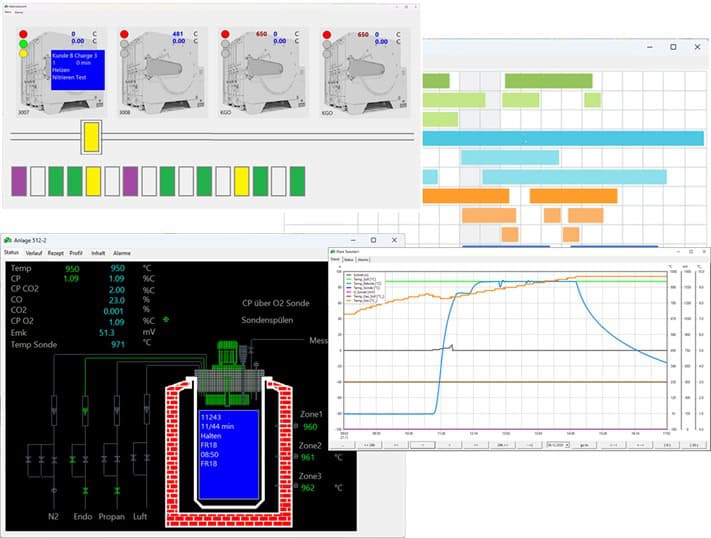Click the green status light on furnace 3007
This screenshot has height=538, width=711.
click(24, 44)
